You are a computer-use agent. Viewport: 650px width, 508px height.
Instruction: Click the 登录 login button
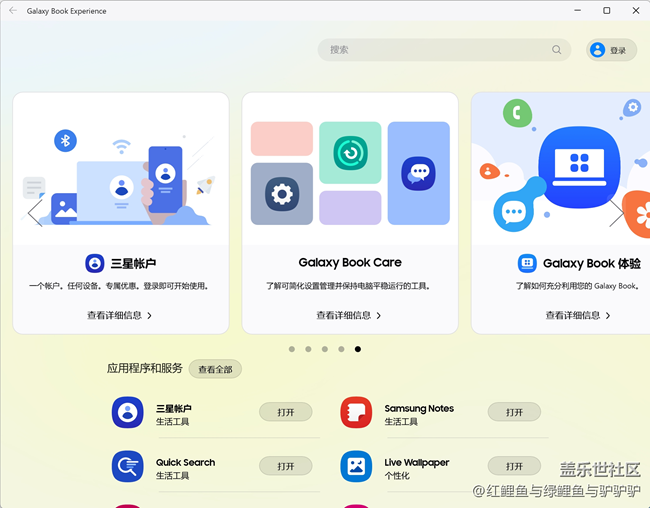pyautogui.click(x=611, y=50)
